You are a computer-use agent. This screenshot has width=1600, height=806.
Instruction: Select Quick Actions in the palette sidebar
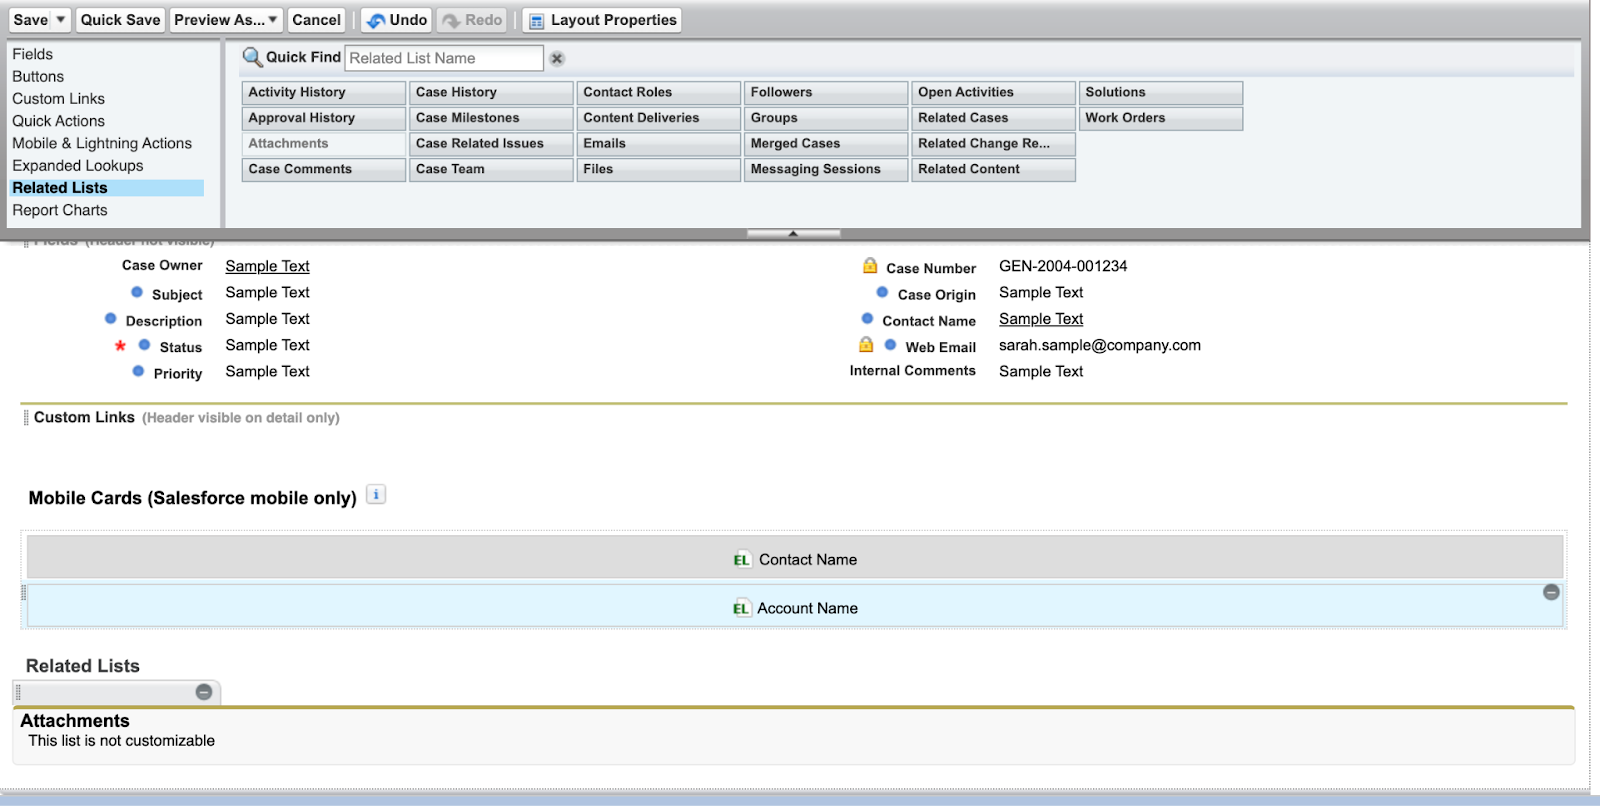click(58, 121)
